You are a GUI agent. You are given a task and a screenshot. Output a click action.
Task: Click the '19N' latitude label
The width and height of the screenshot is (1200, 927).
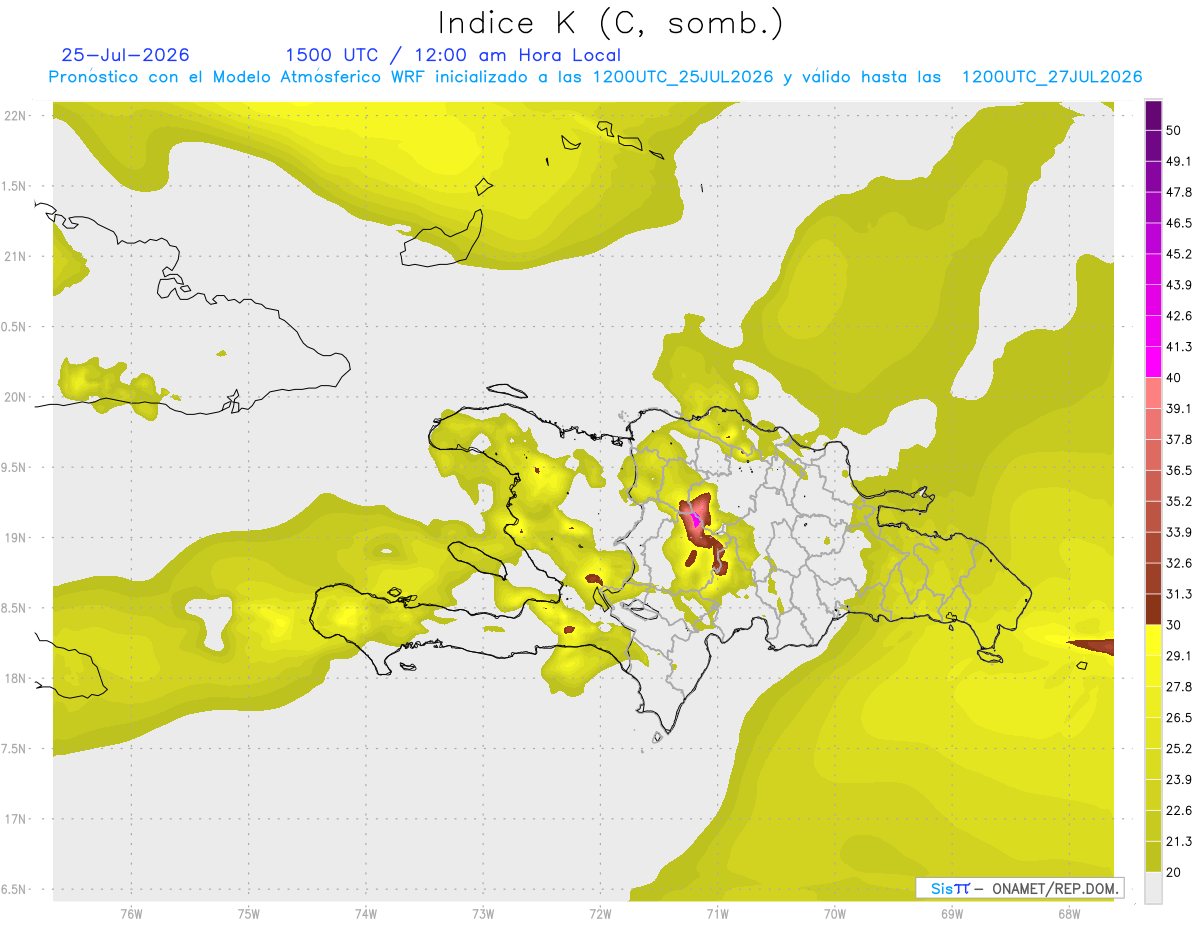[16, 537]
